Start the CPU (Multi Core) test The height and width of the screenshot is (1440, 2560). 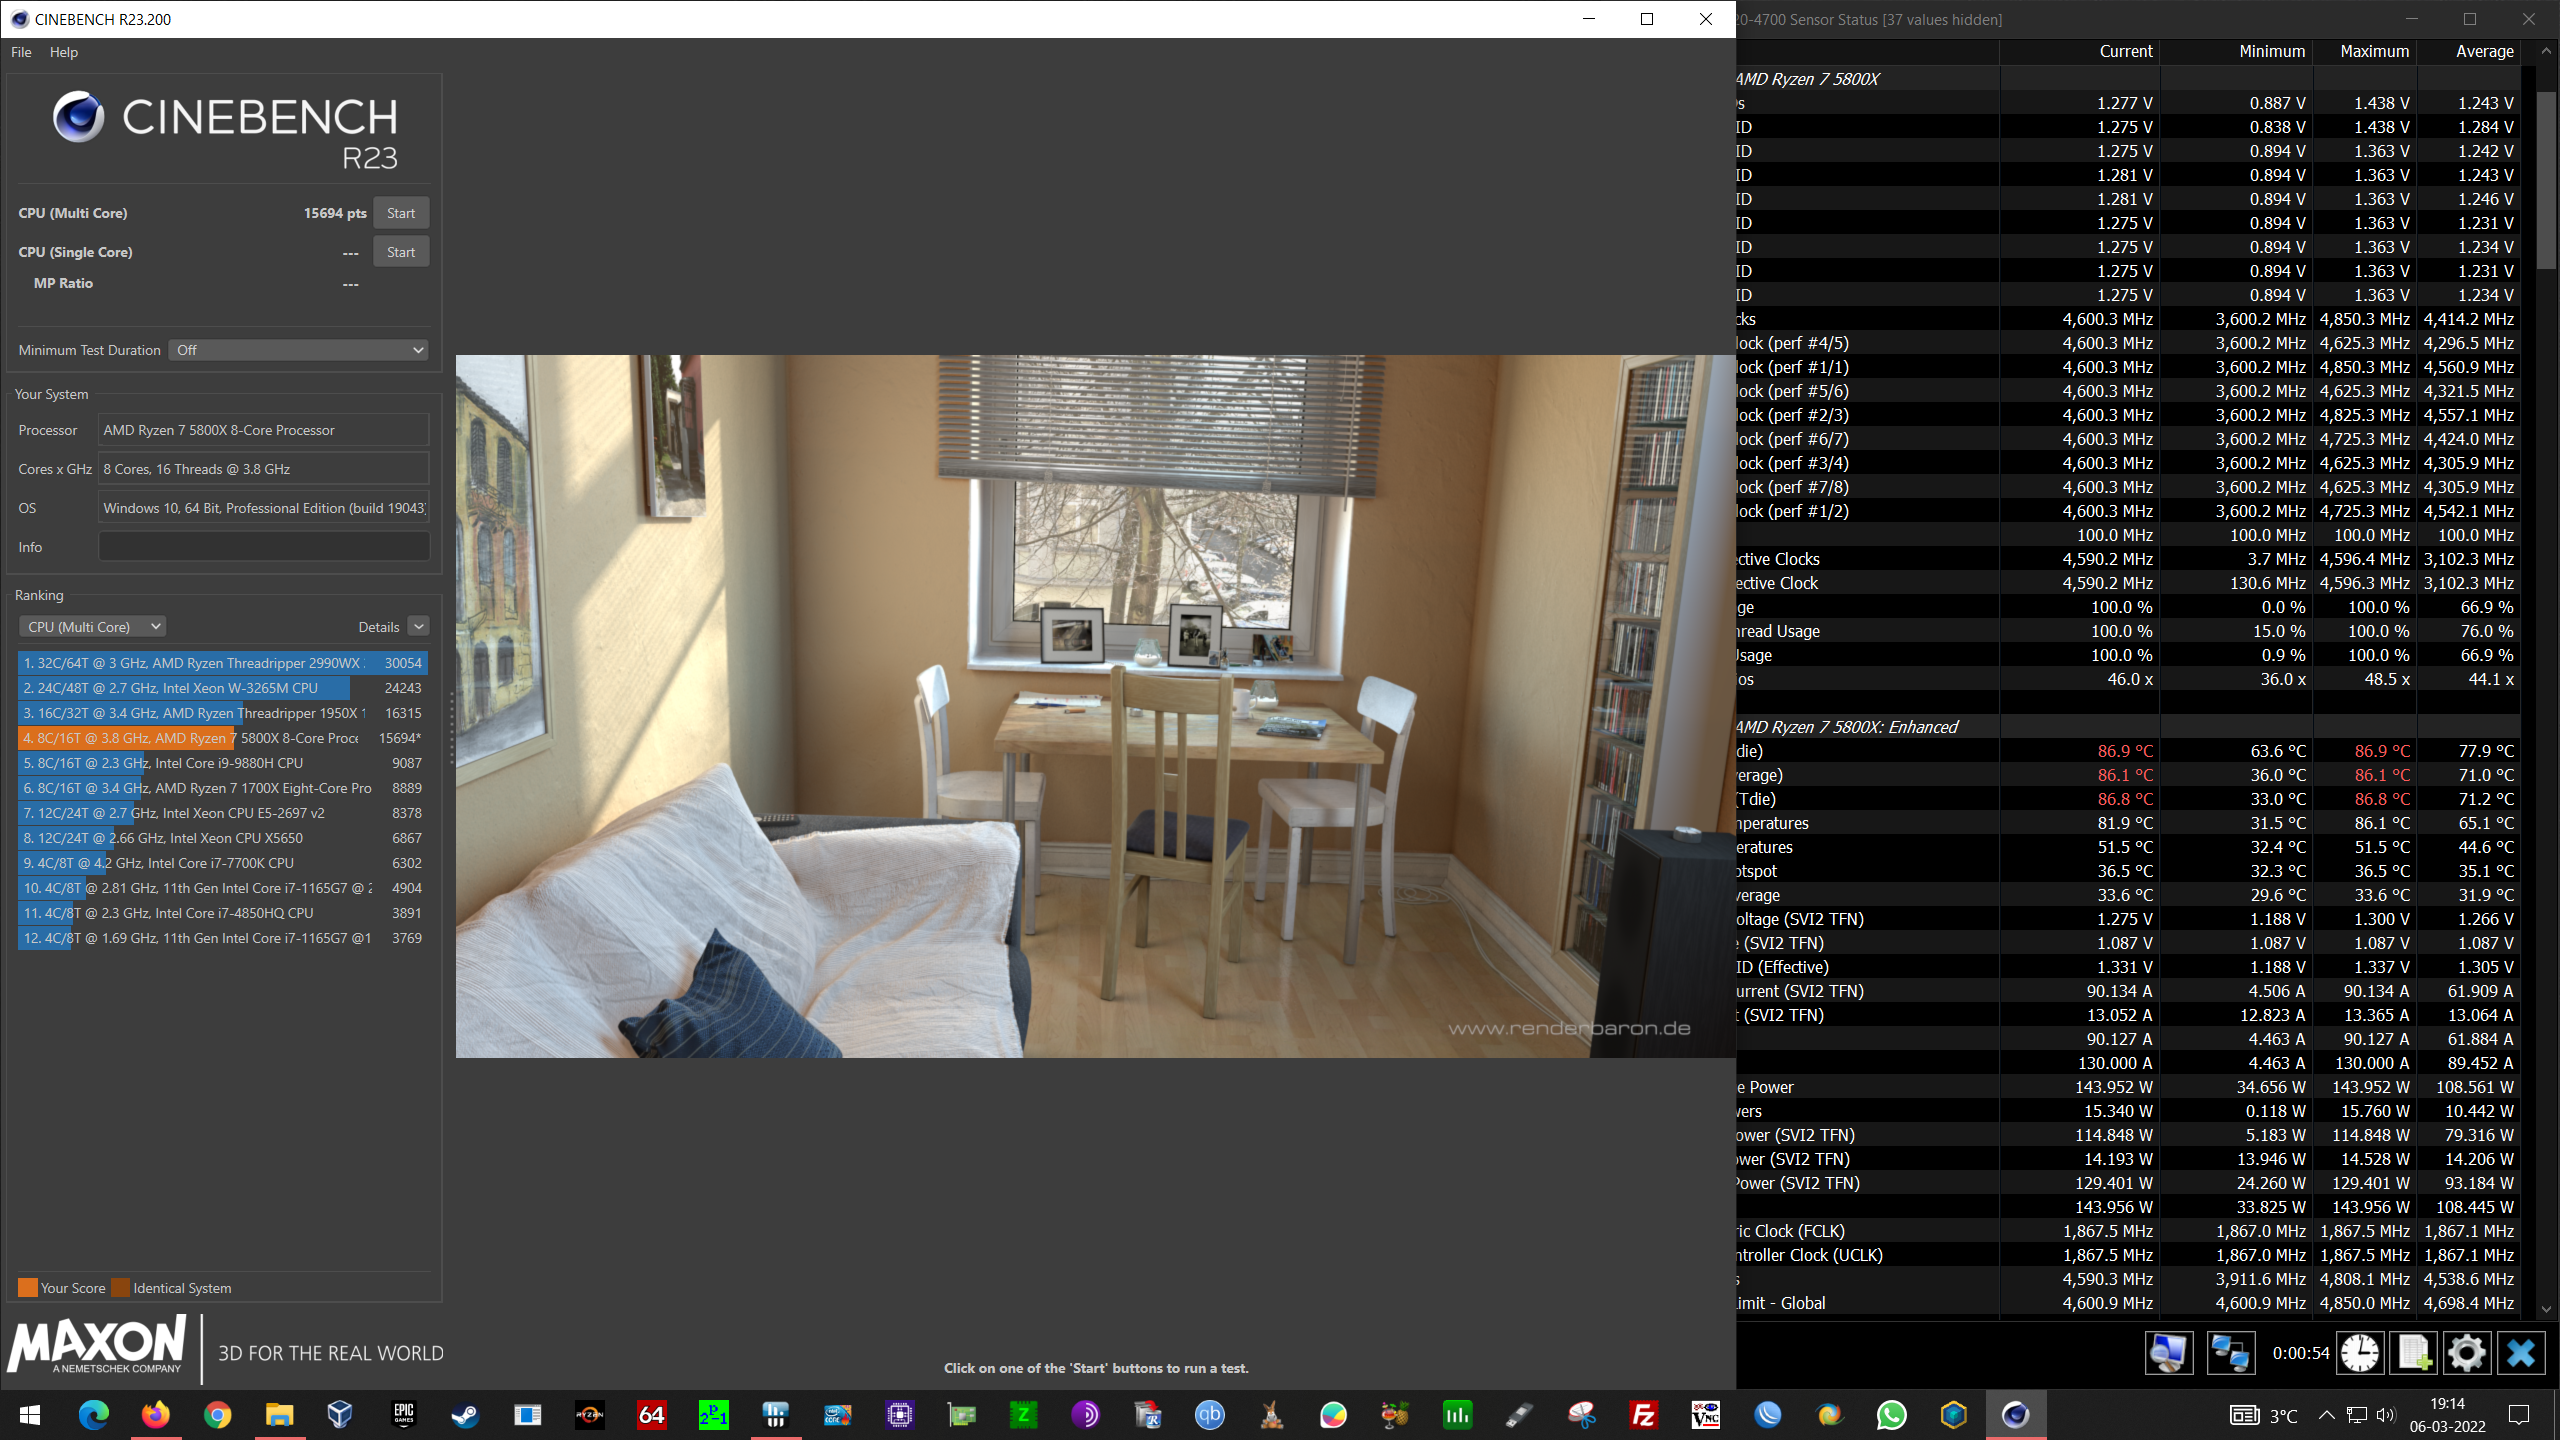tap(401, 213)
